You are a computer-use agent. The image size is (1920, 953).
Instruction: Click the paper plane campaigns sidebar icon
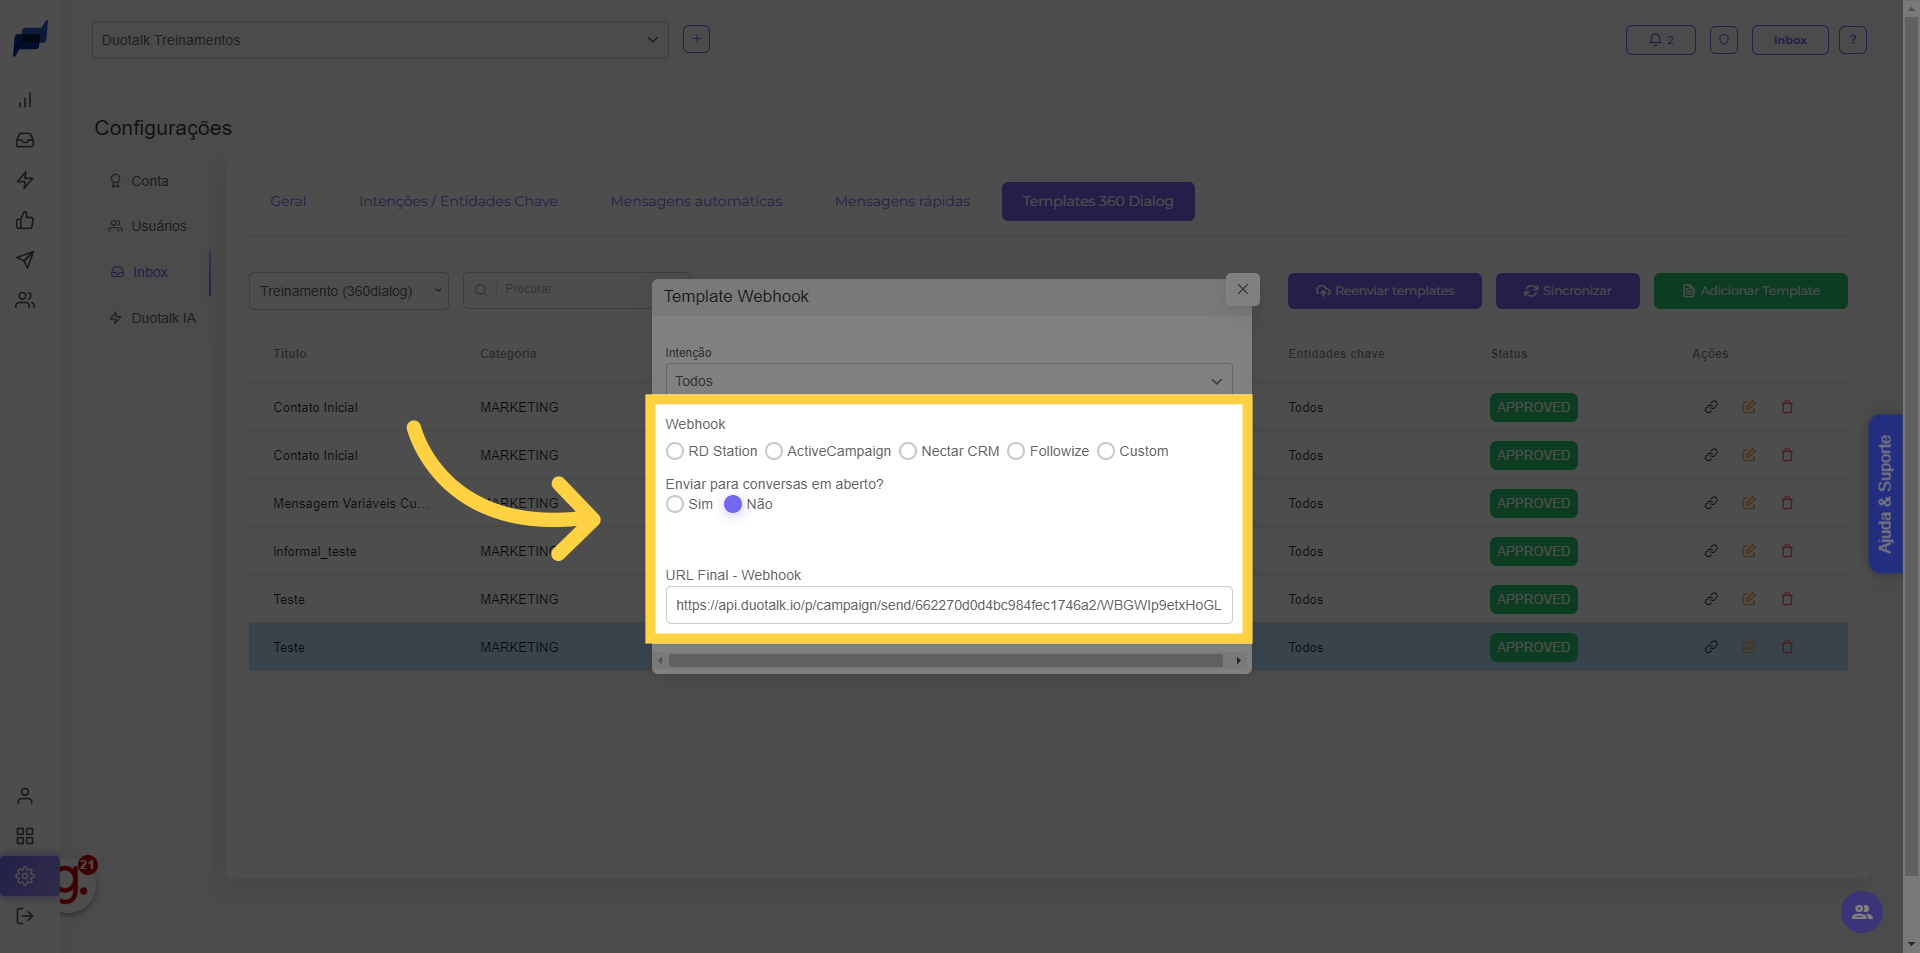click(25, 260)
